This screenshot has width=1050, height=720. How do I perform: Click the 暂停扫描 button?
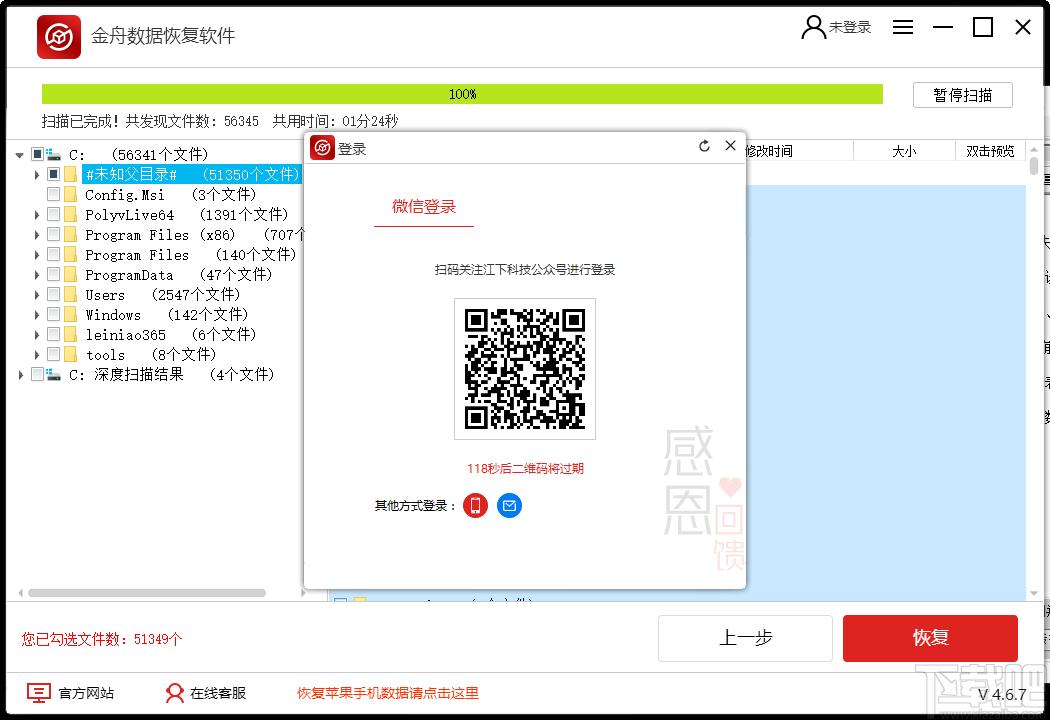(x=963, y=95)
